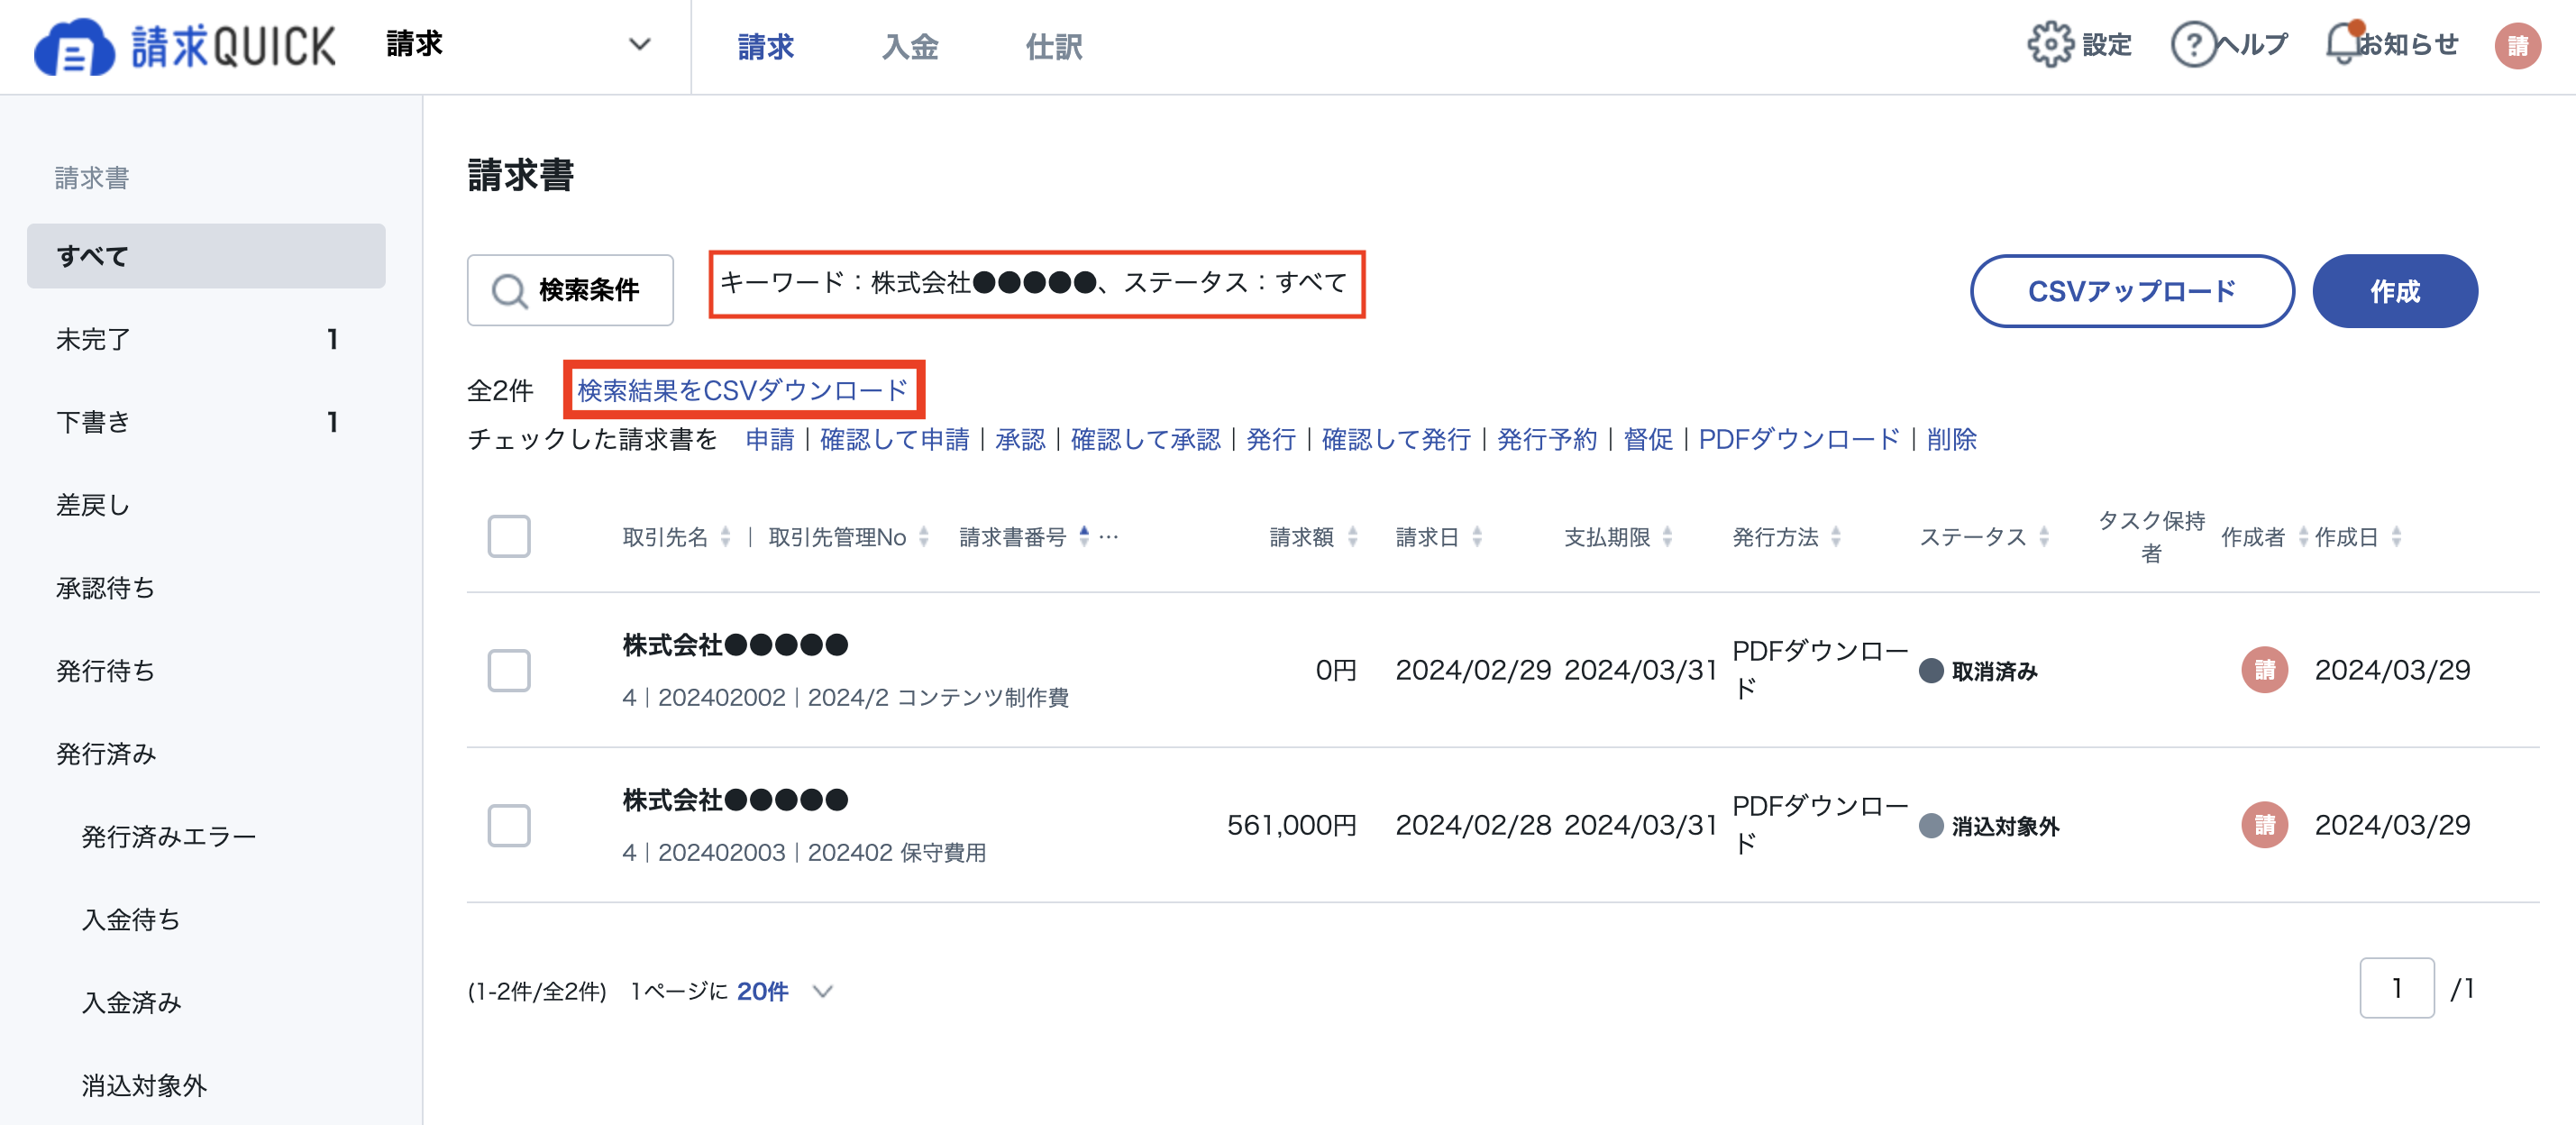
Task: Switch to the 仕訳 top tab
Action: pos(1054,46)
